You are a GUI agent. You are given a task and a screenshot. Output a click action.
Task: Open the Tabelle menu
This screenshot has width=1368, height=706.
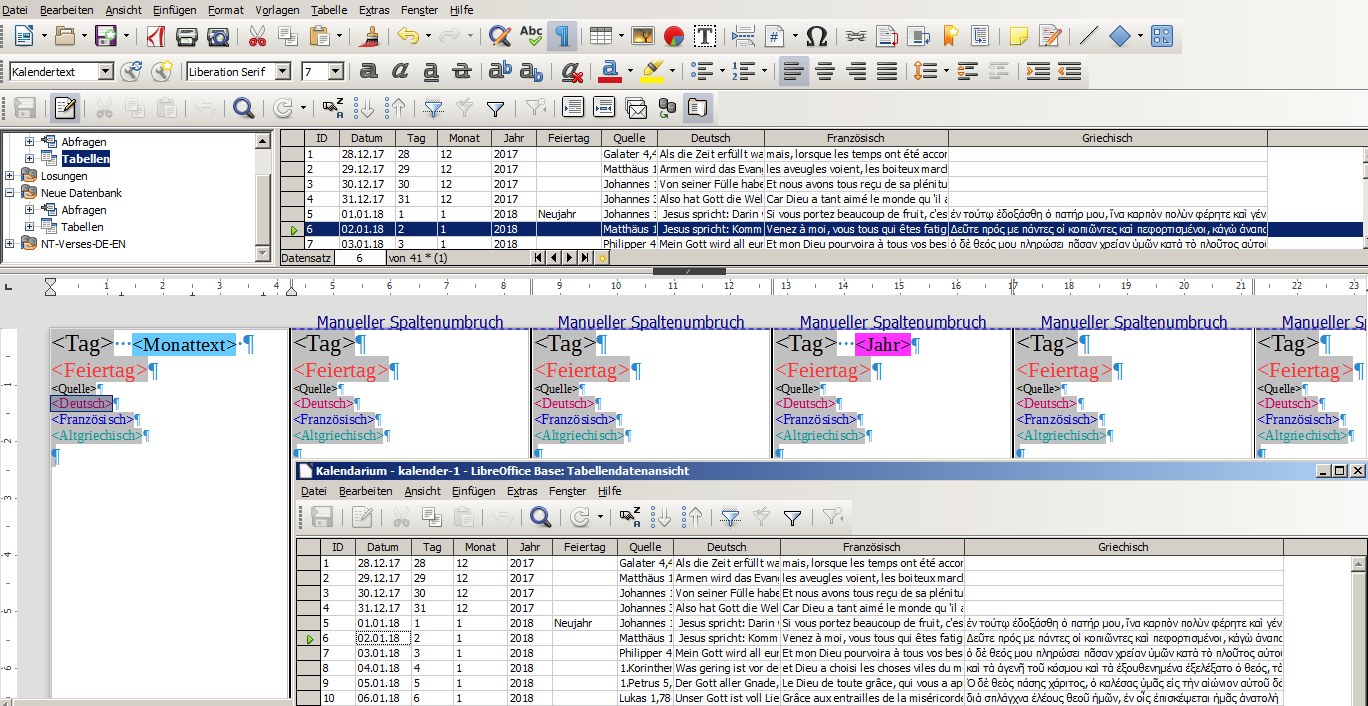pyautogui.click(x=329, y=10)
